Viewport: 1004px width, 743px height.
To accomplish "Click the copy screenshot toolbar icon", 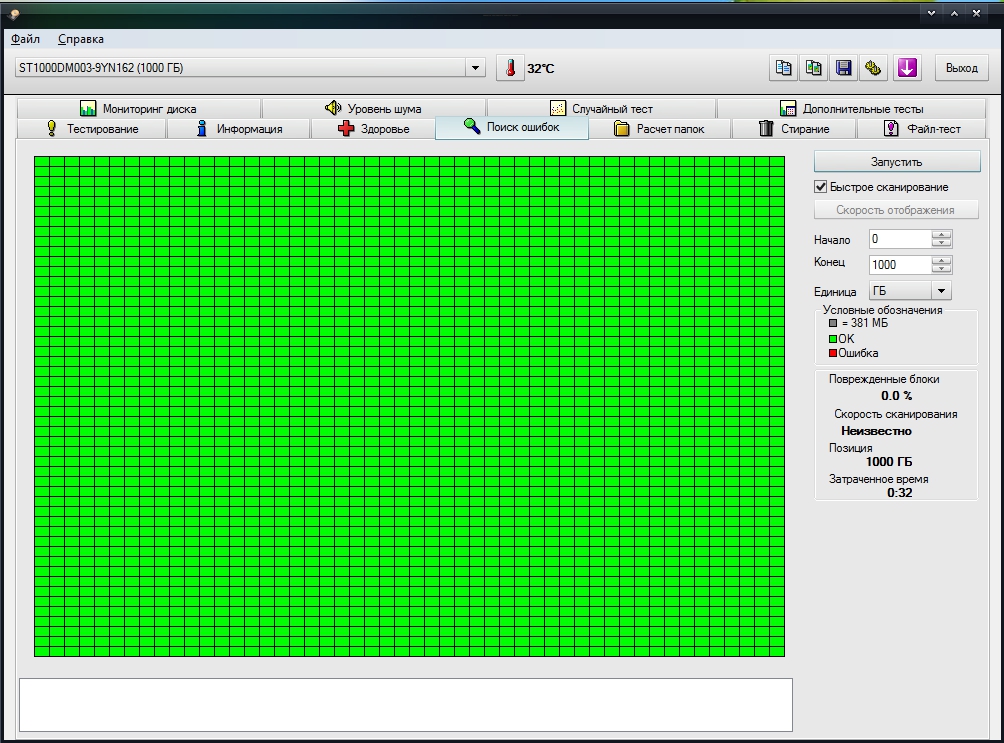I will tap(813, 68).
